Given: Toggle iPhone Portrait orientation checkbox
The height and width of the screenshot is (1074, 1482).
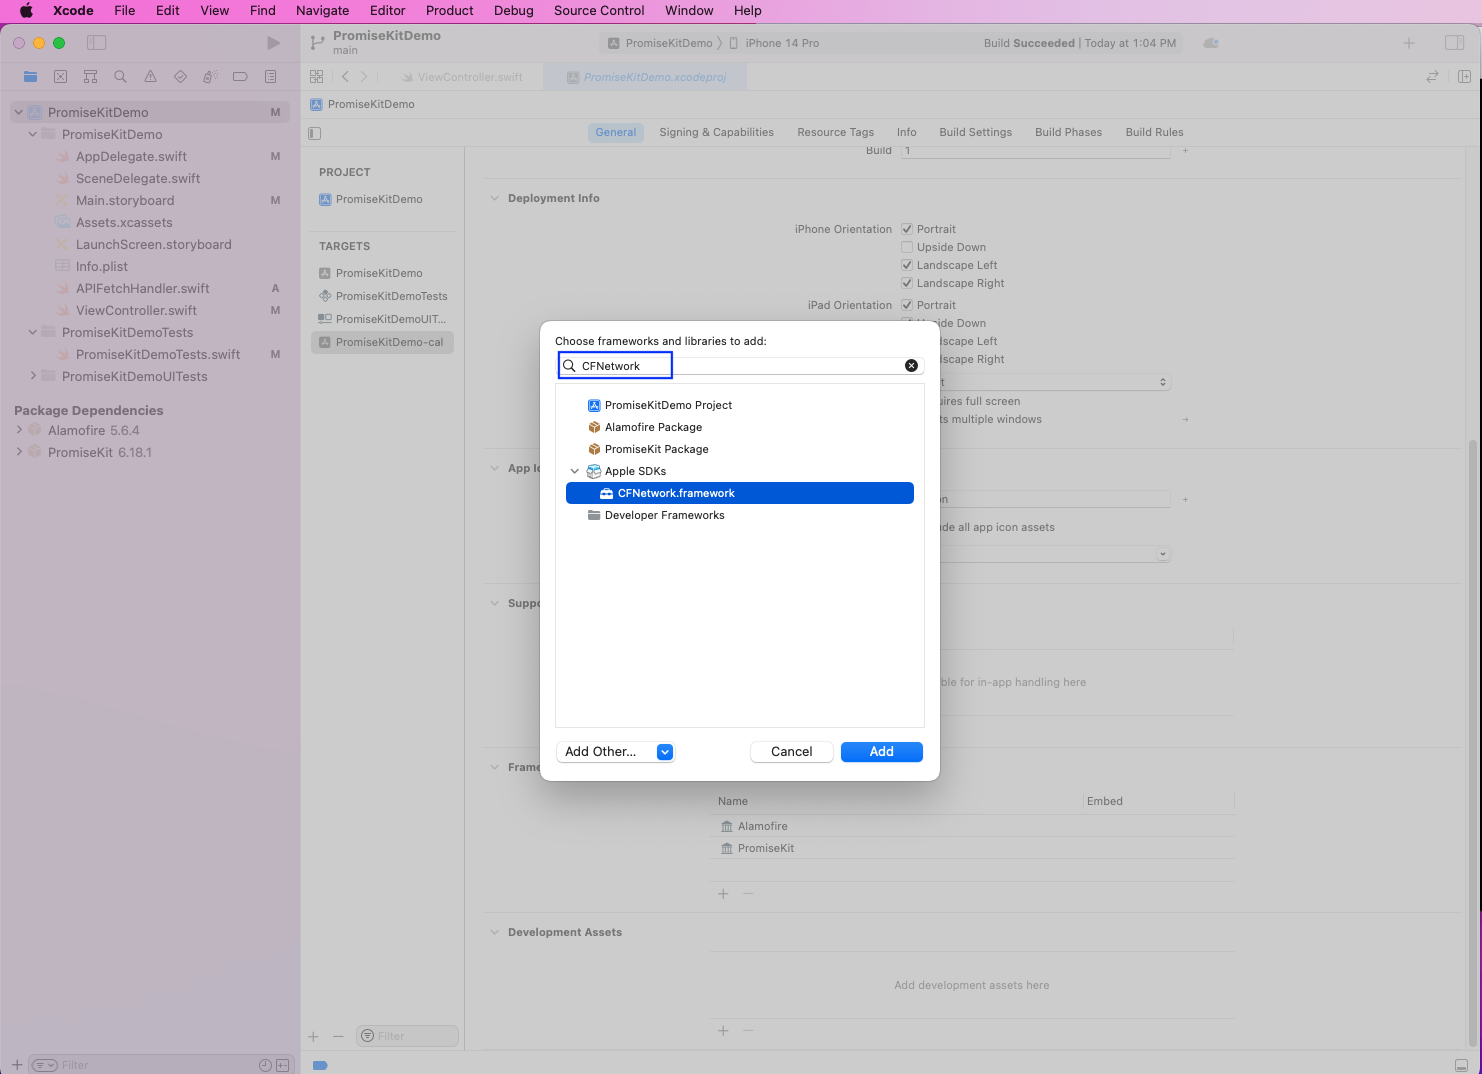Looking at the screenshot, I should point(907,229).
